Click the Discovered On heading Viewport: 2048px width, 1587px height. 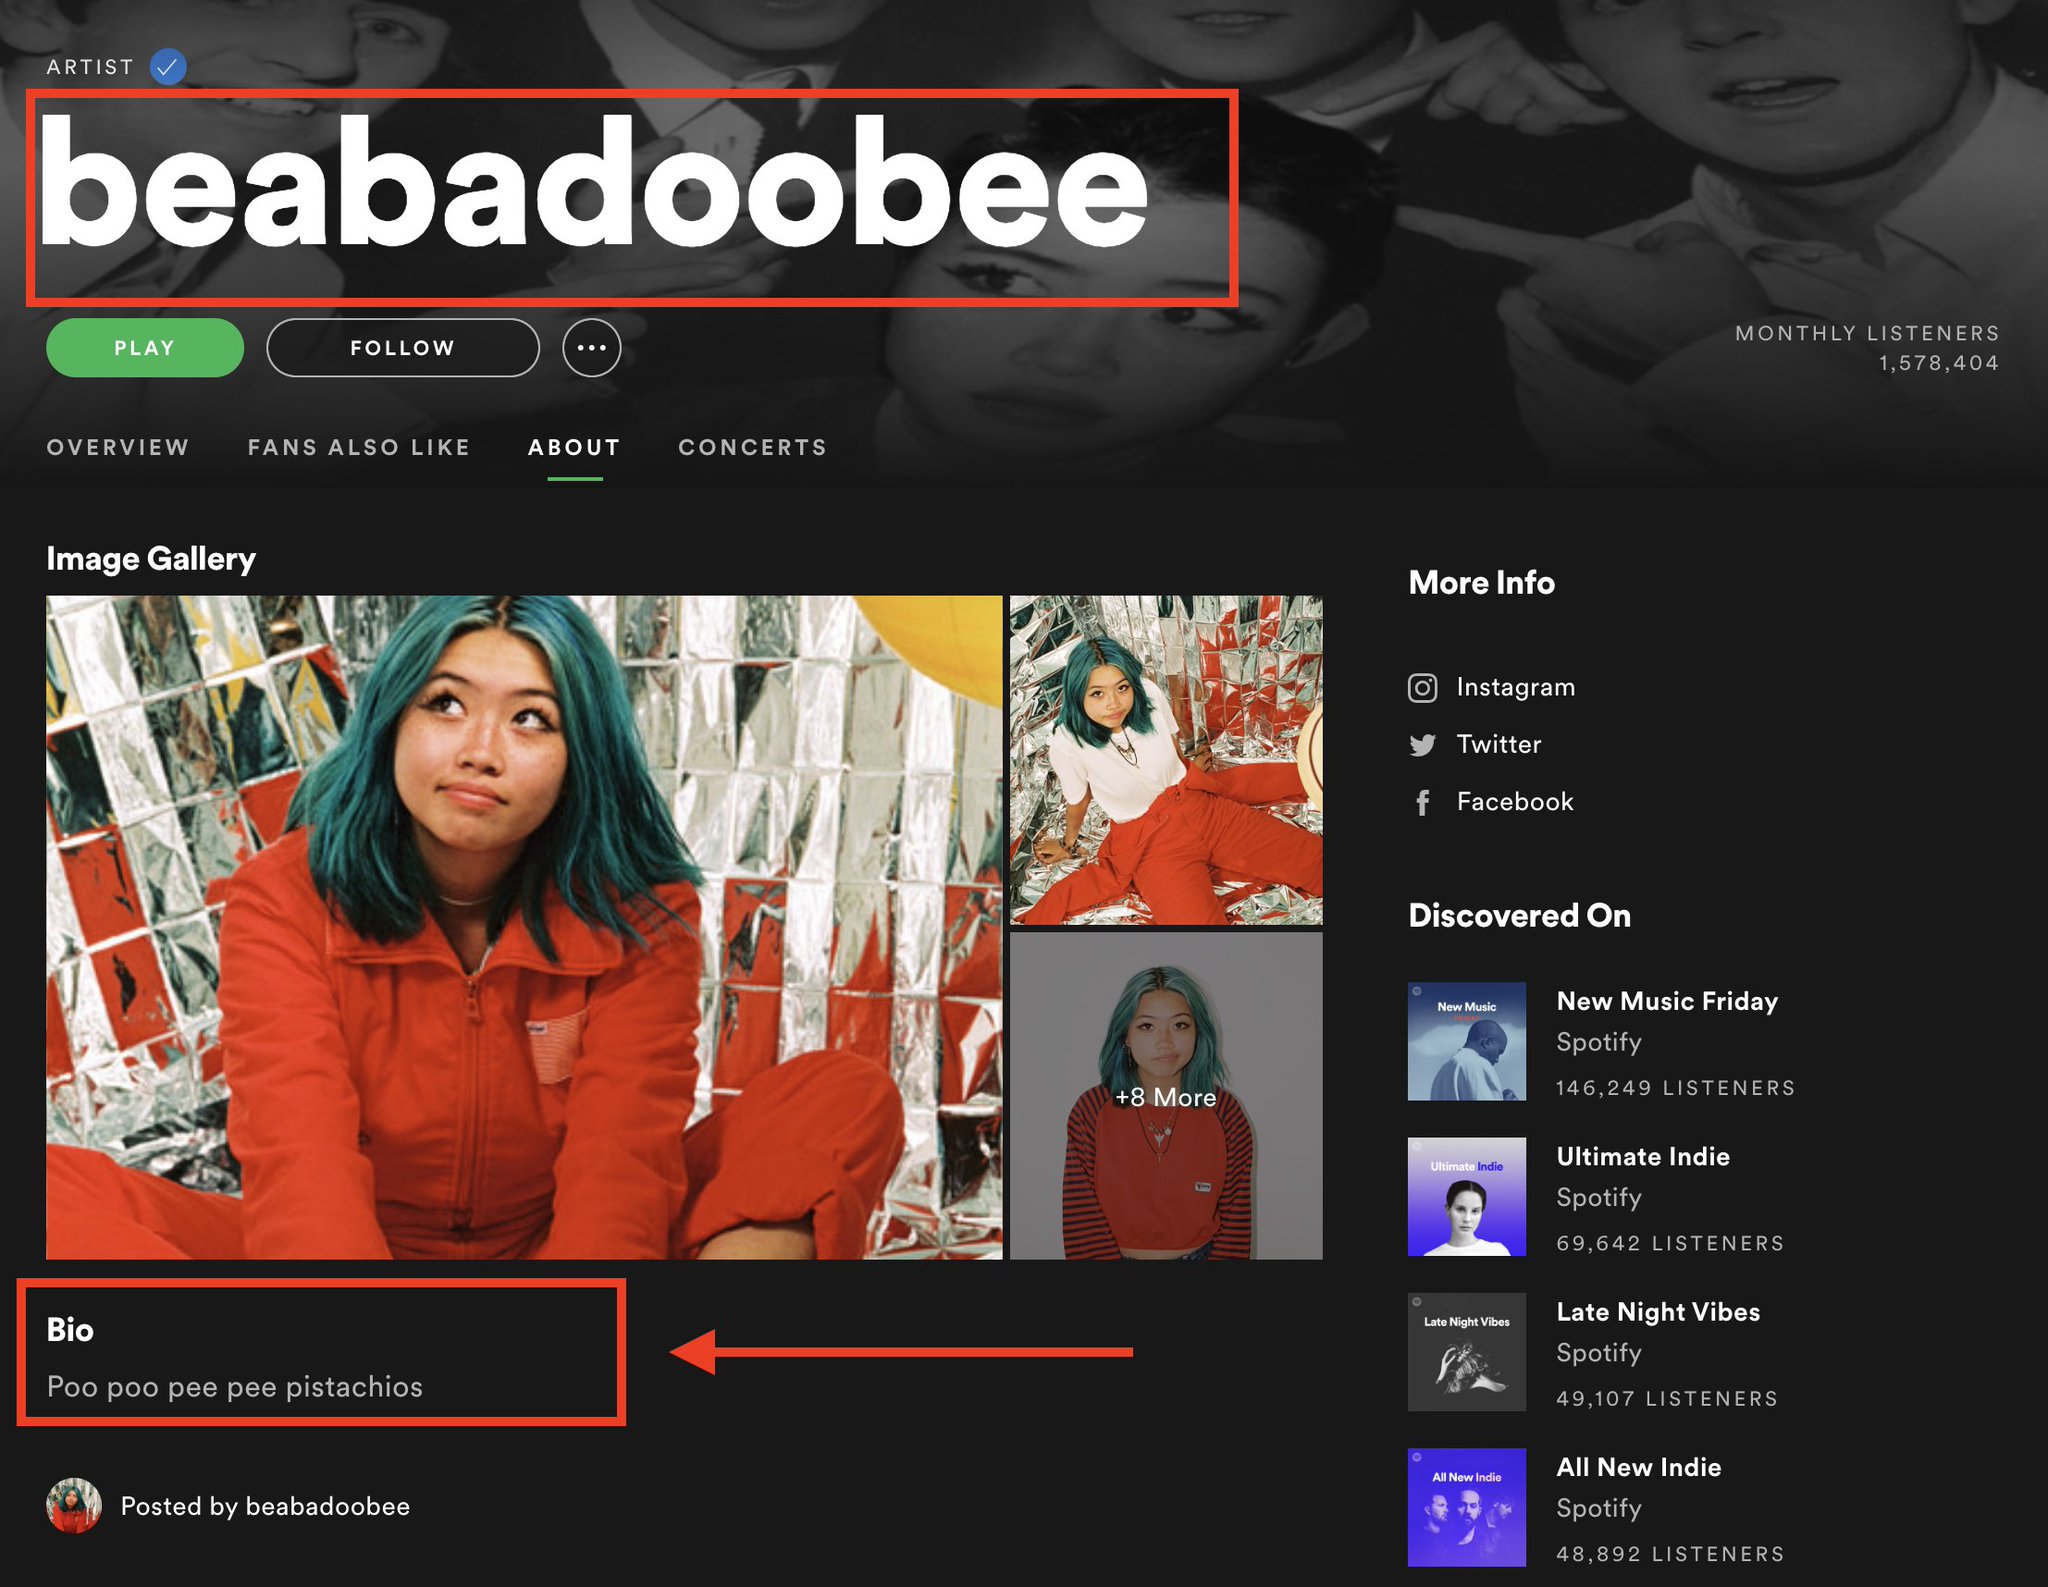tap(1520, 915)
